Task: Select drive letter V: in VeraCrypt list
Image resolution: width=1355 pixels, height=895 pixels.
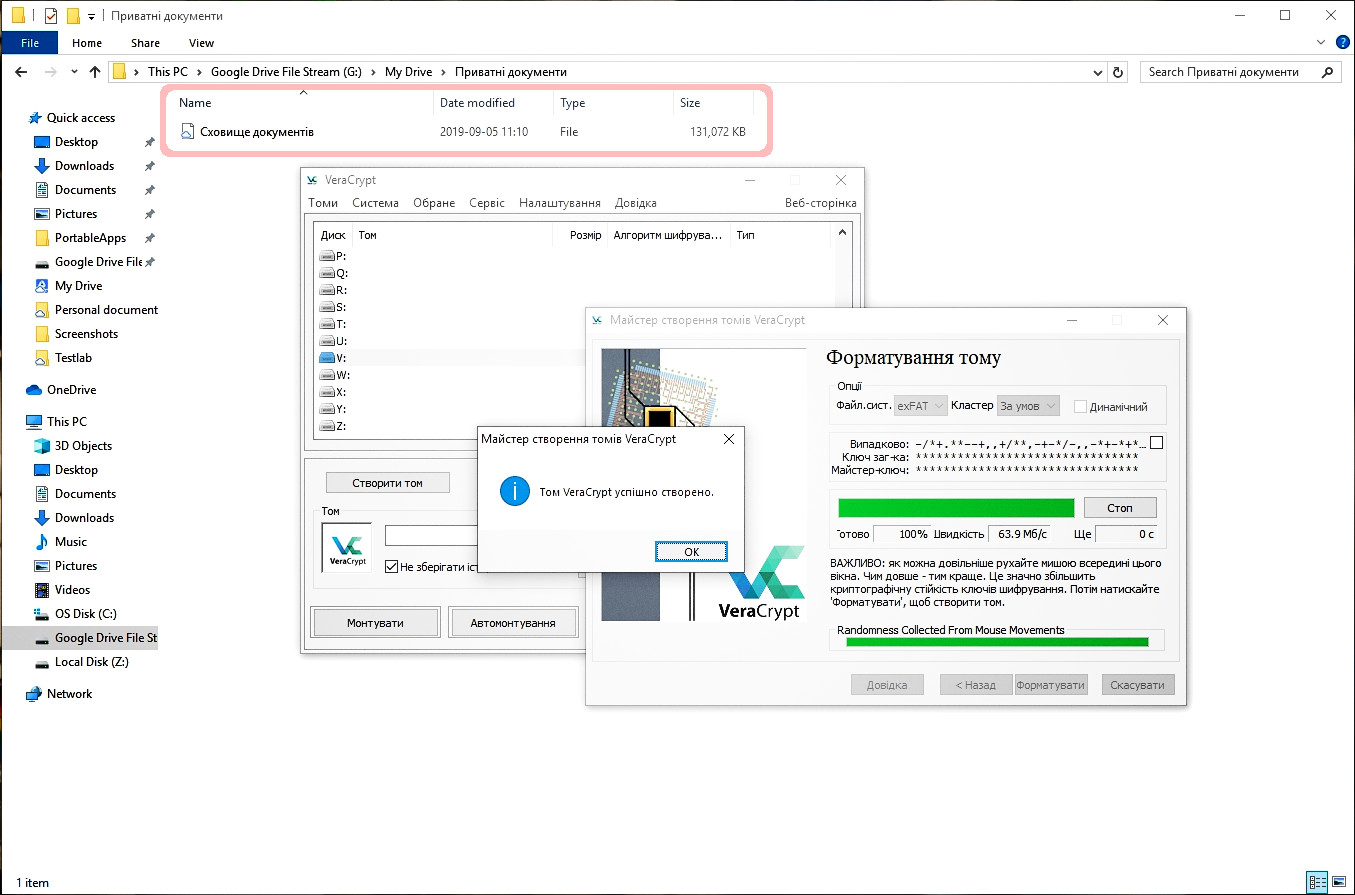Action: pyautogui.click(x=333, y=358)
